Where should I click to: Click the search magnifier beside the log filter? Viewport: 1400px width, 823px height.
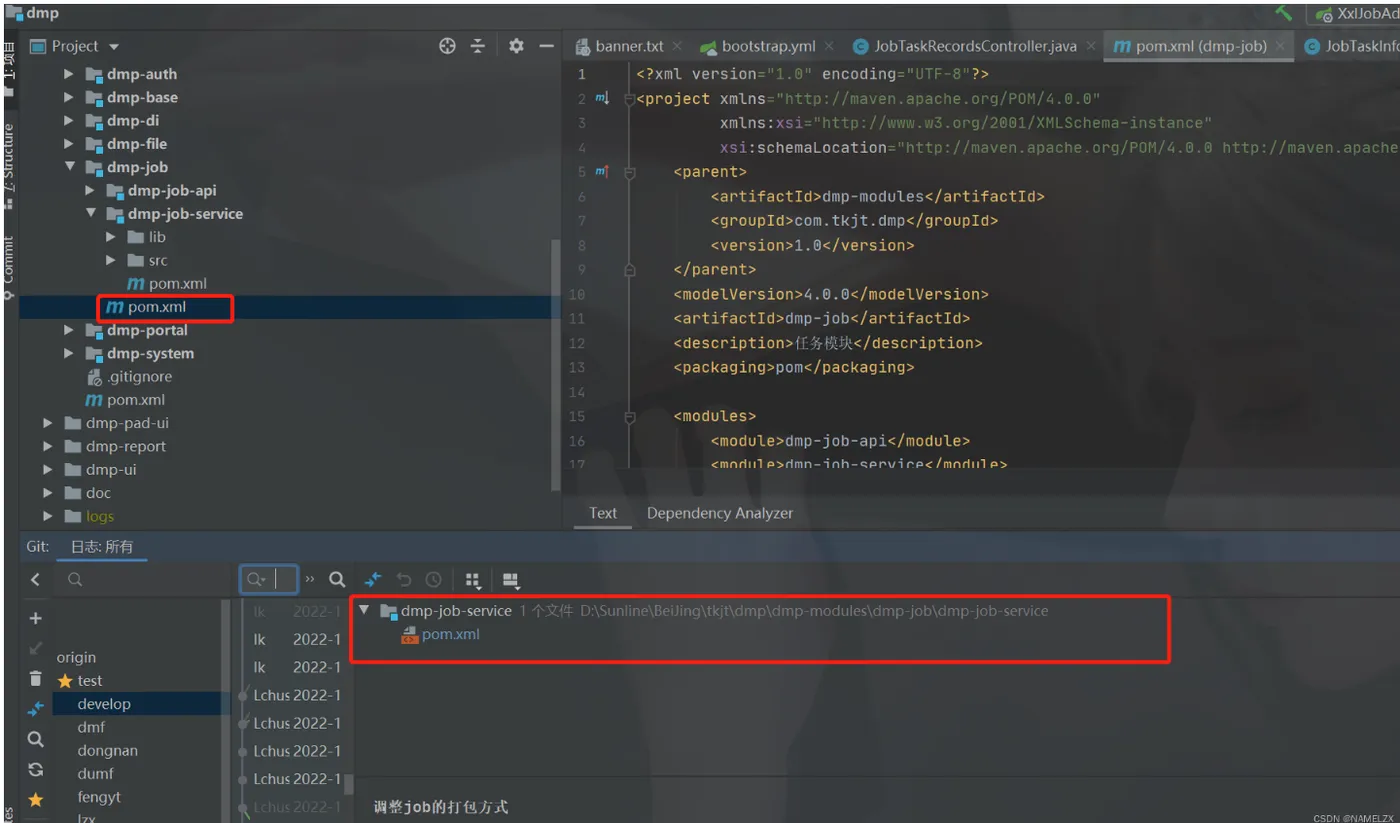tap(337, 579)
